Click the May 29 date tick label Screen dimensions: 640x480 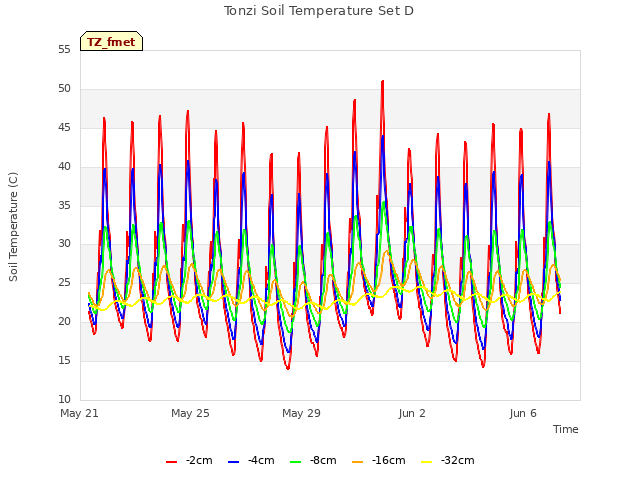301,413
